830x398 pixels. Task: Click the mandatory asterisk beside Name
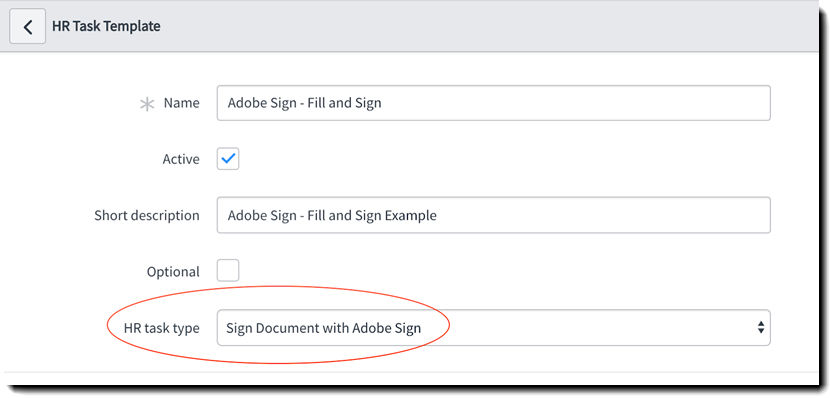[147, 104]
